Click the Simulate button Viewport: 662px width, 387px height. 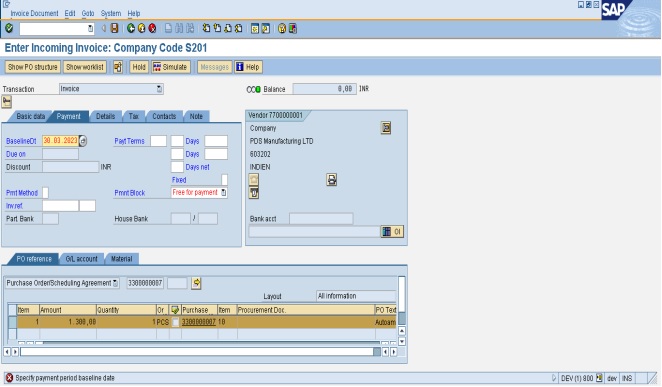point(171,67)
